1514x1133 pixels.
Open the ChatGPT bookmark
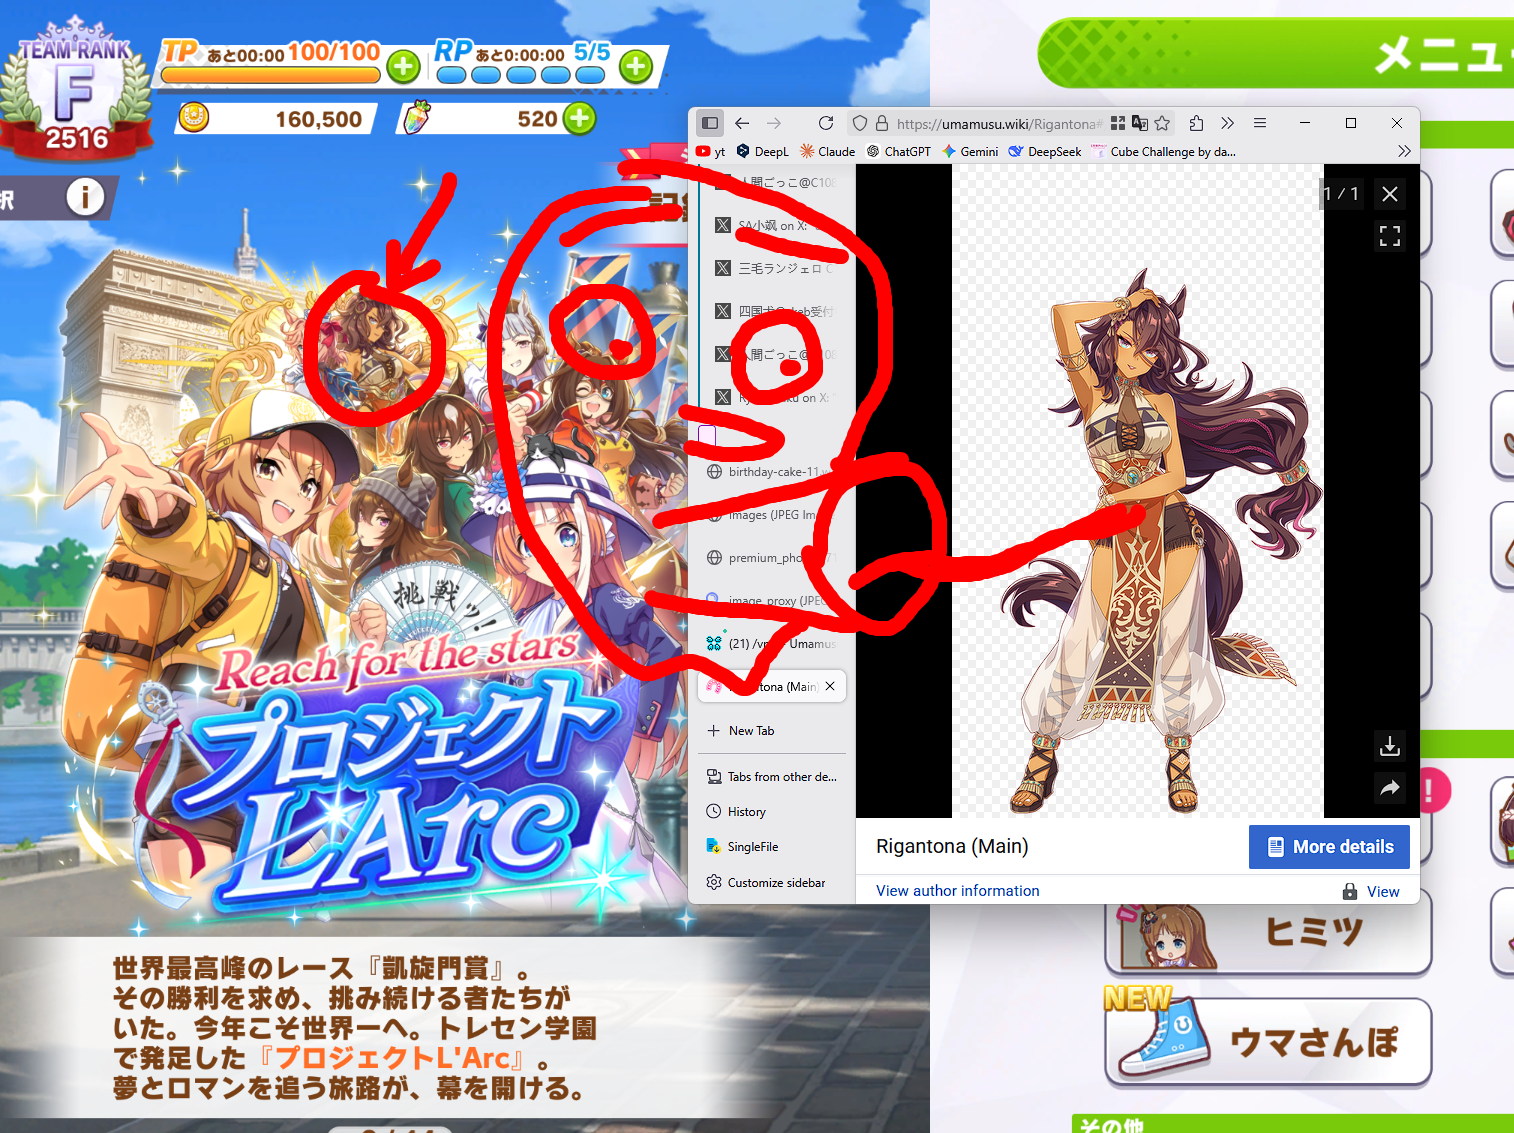[x=898, y=152]
